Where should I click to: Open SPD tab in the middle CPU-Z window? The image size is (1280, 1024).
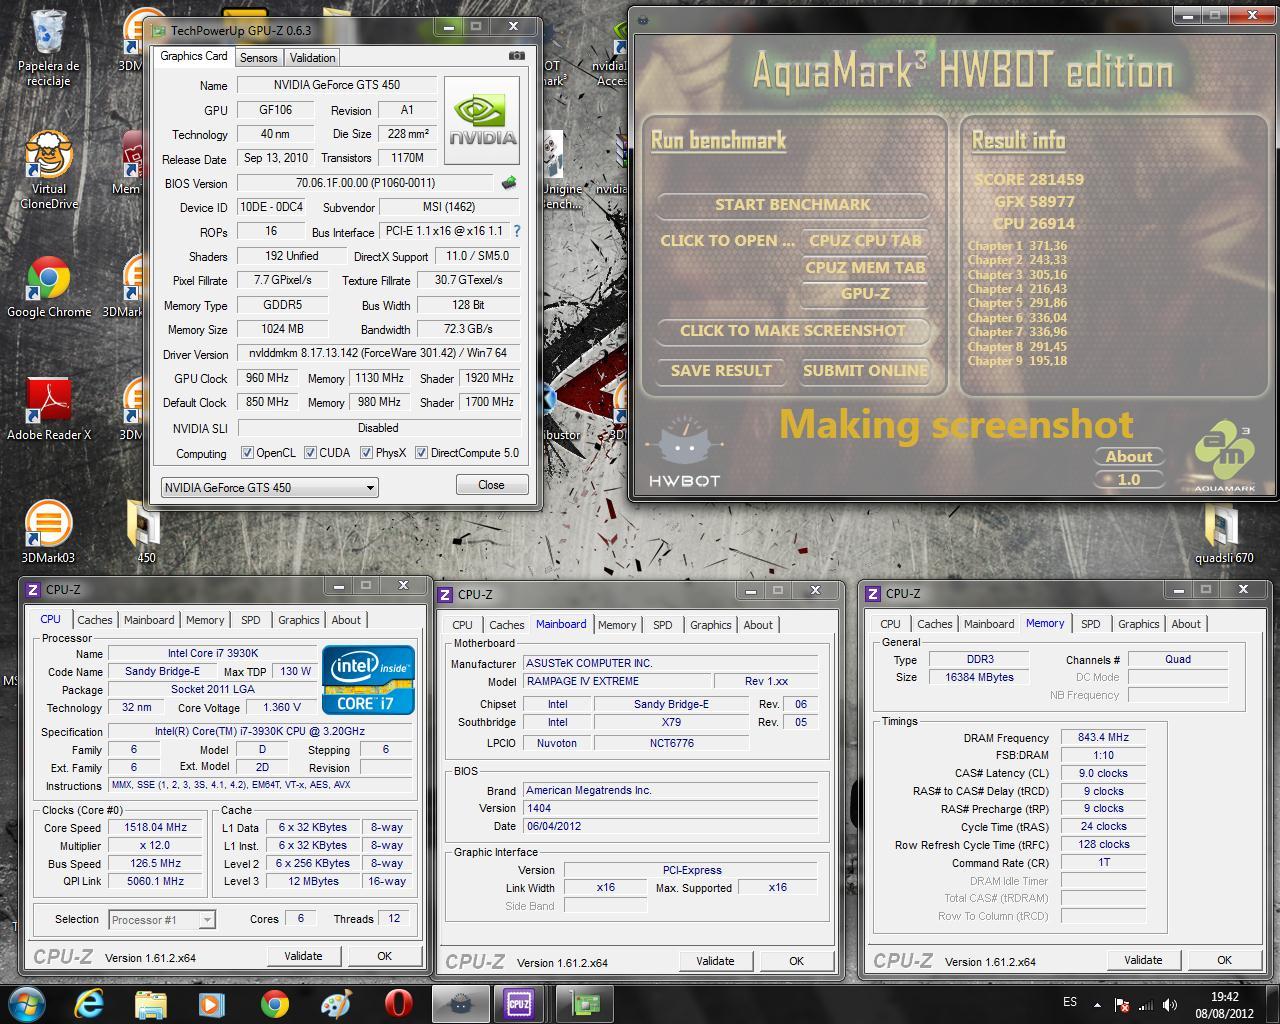663,625
